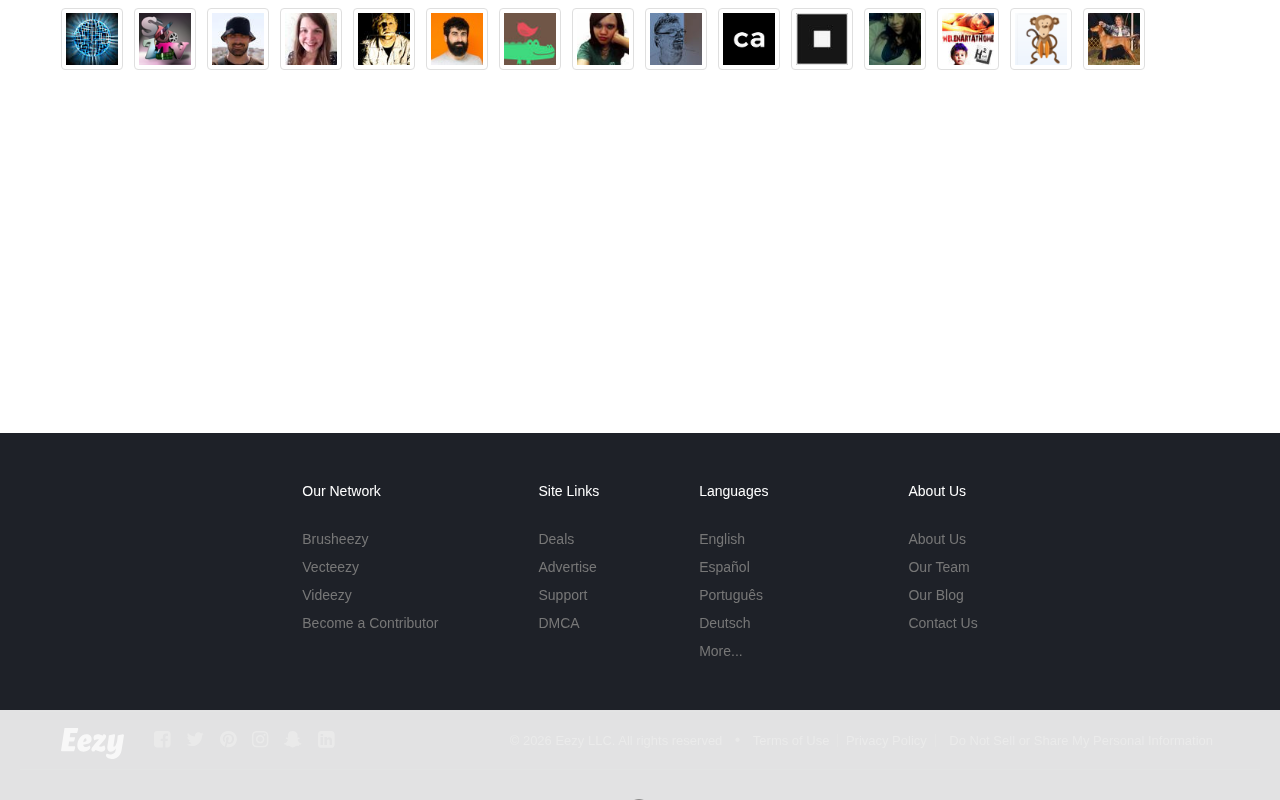
Task: Switch language to Español
Action: [x=724, y=567]
